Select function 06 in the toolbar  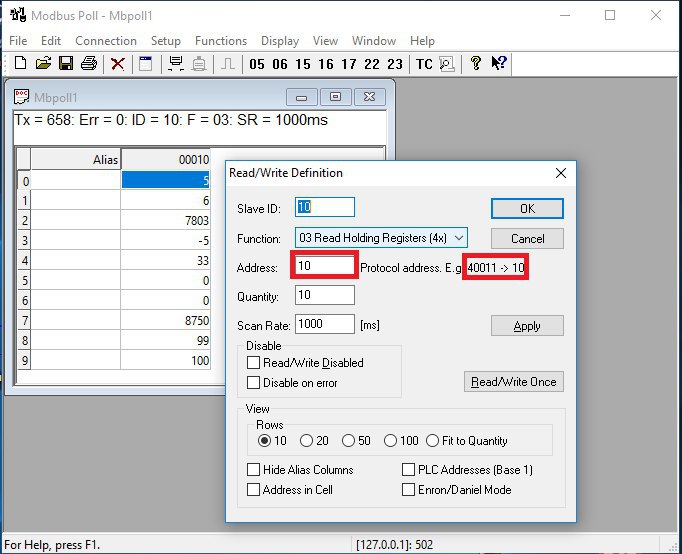[280, 64]
